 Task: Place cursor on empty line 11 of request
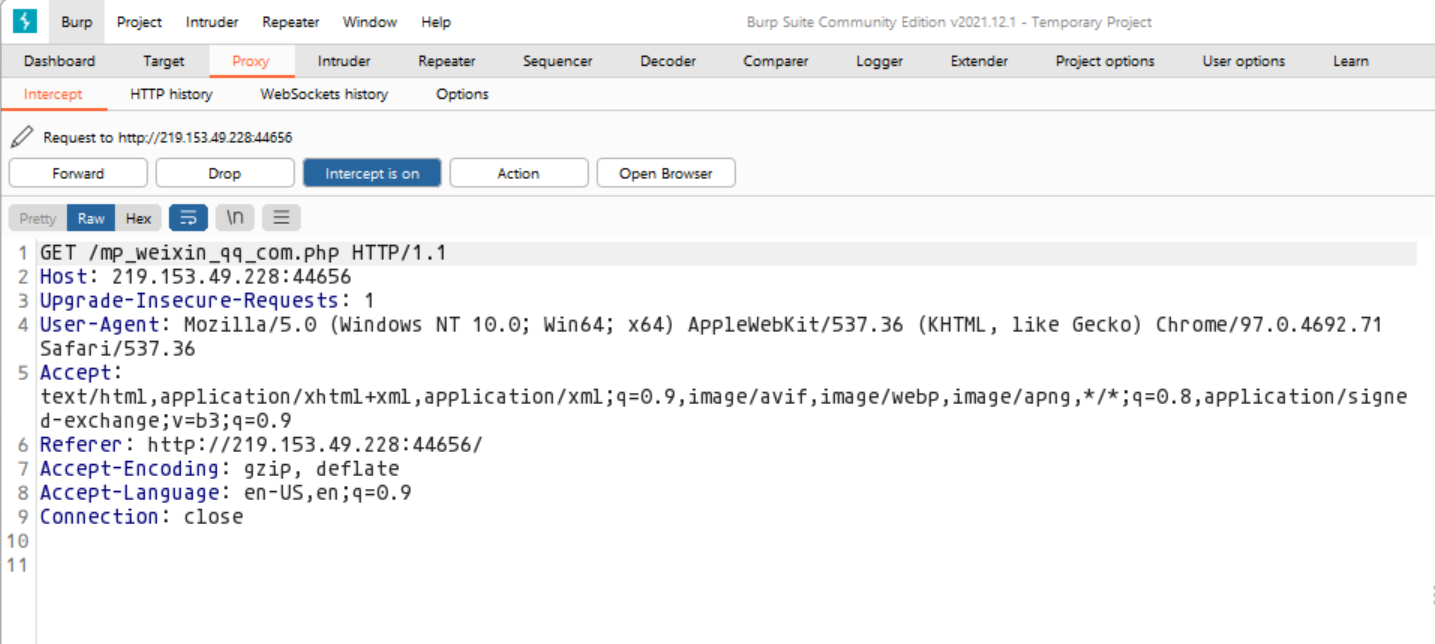(x=728, y=565)
